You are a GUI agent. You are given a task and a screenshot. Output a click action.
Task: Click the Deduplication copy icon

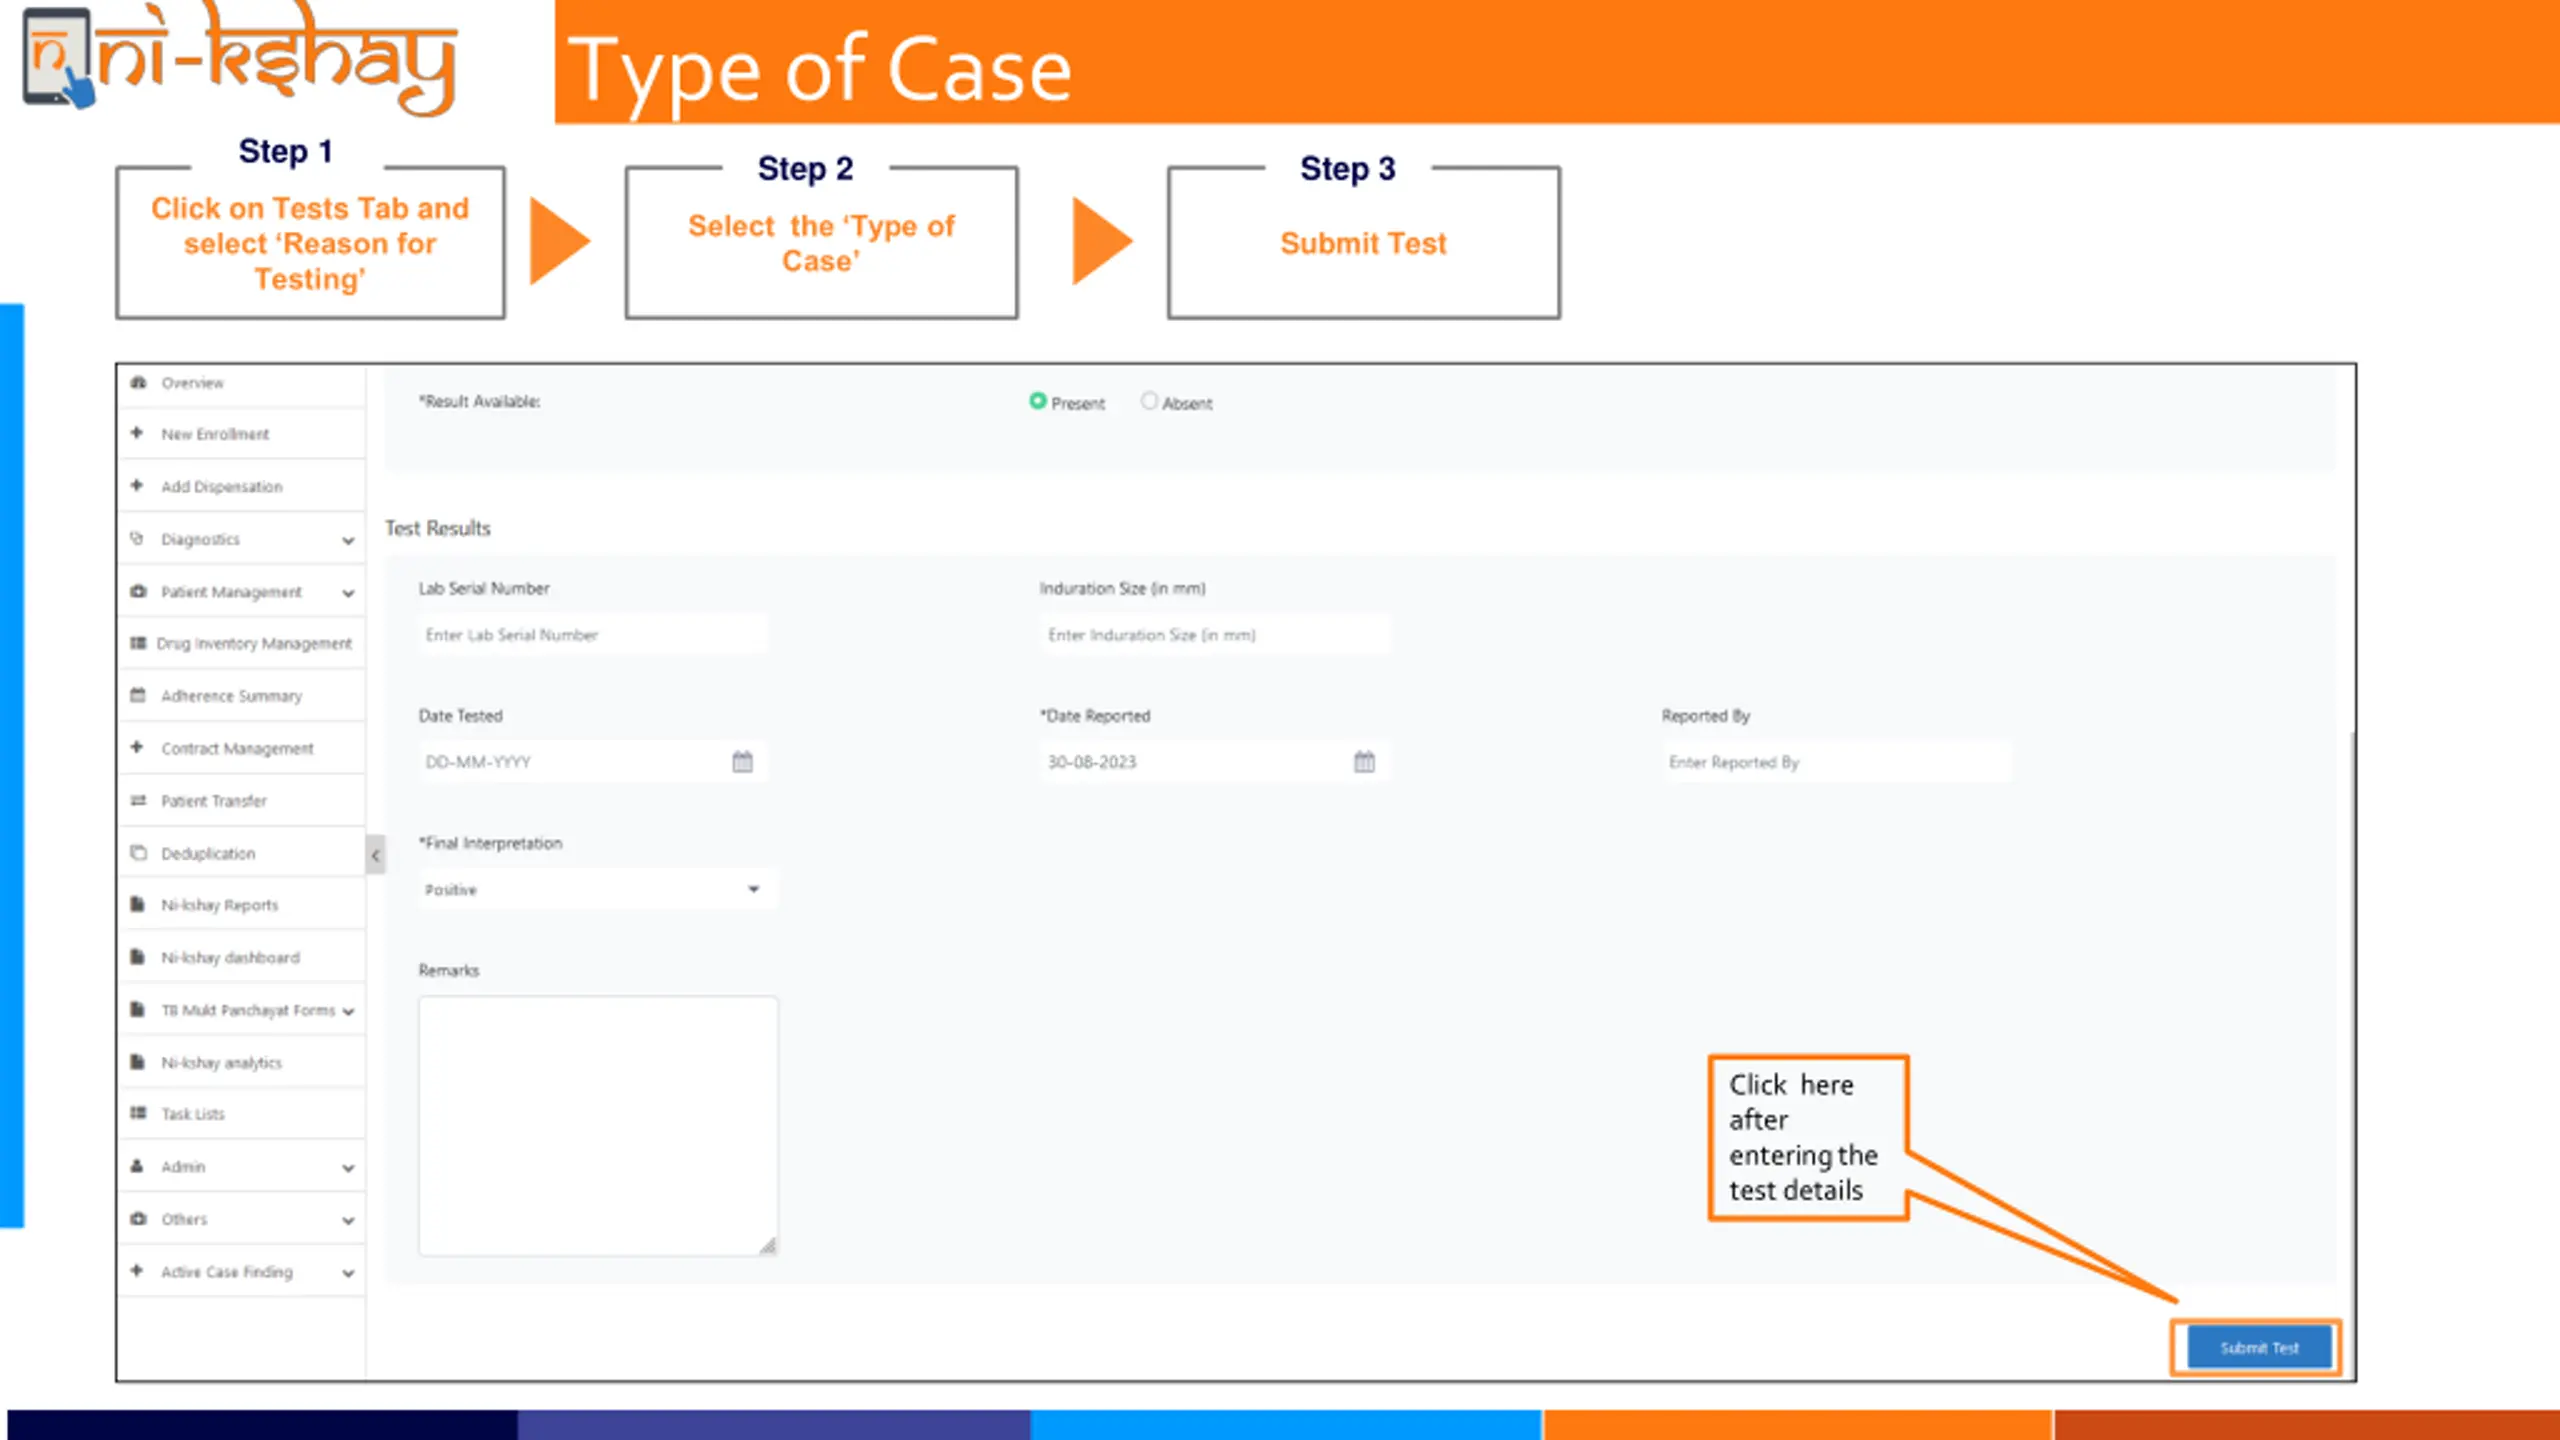pos(138,853)
